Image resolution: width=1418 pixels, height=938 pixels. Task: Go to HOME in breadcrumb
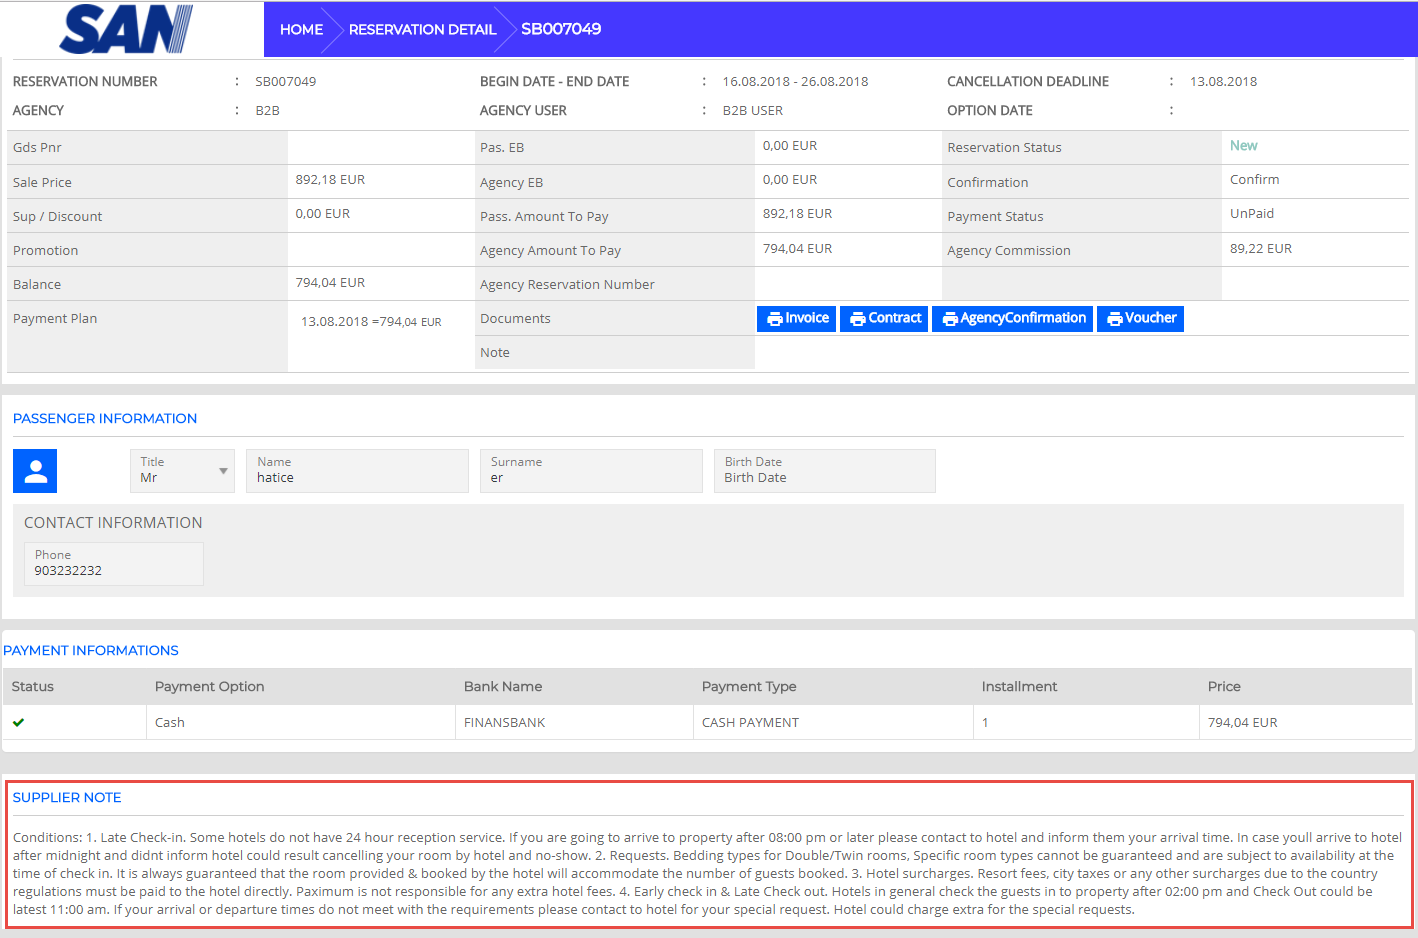tap(301, 30)
